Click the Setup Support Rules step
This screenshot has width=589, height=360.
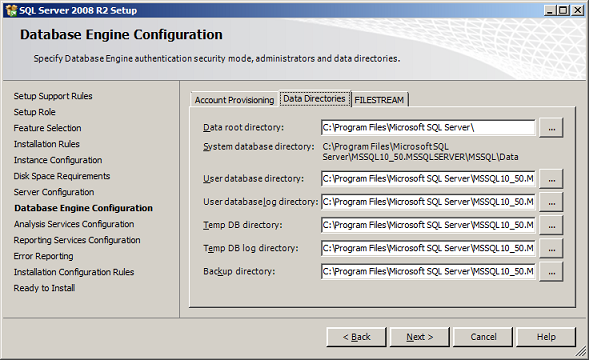tap(53, 96)
